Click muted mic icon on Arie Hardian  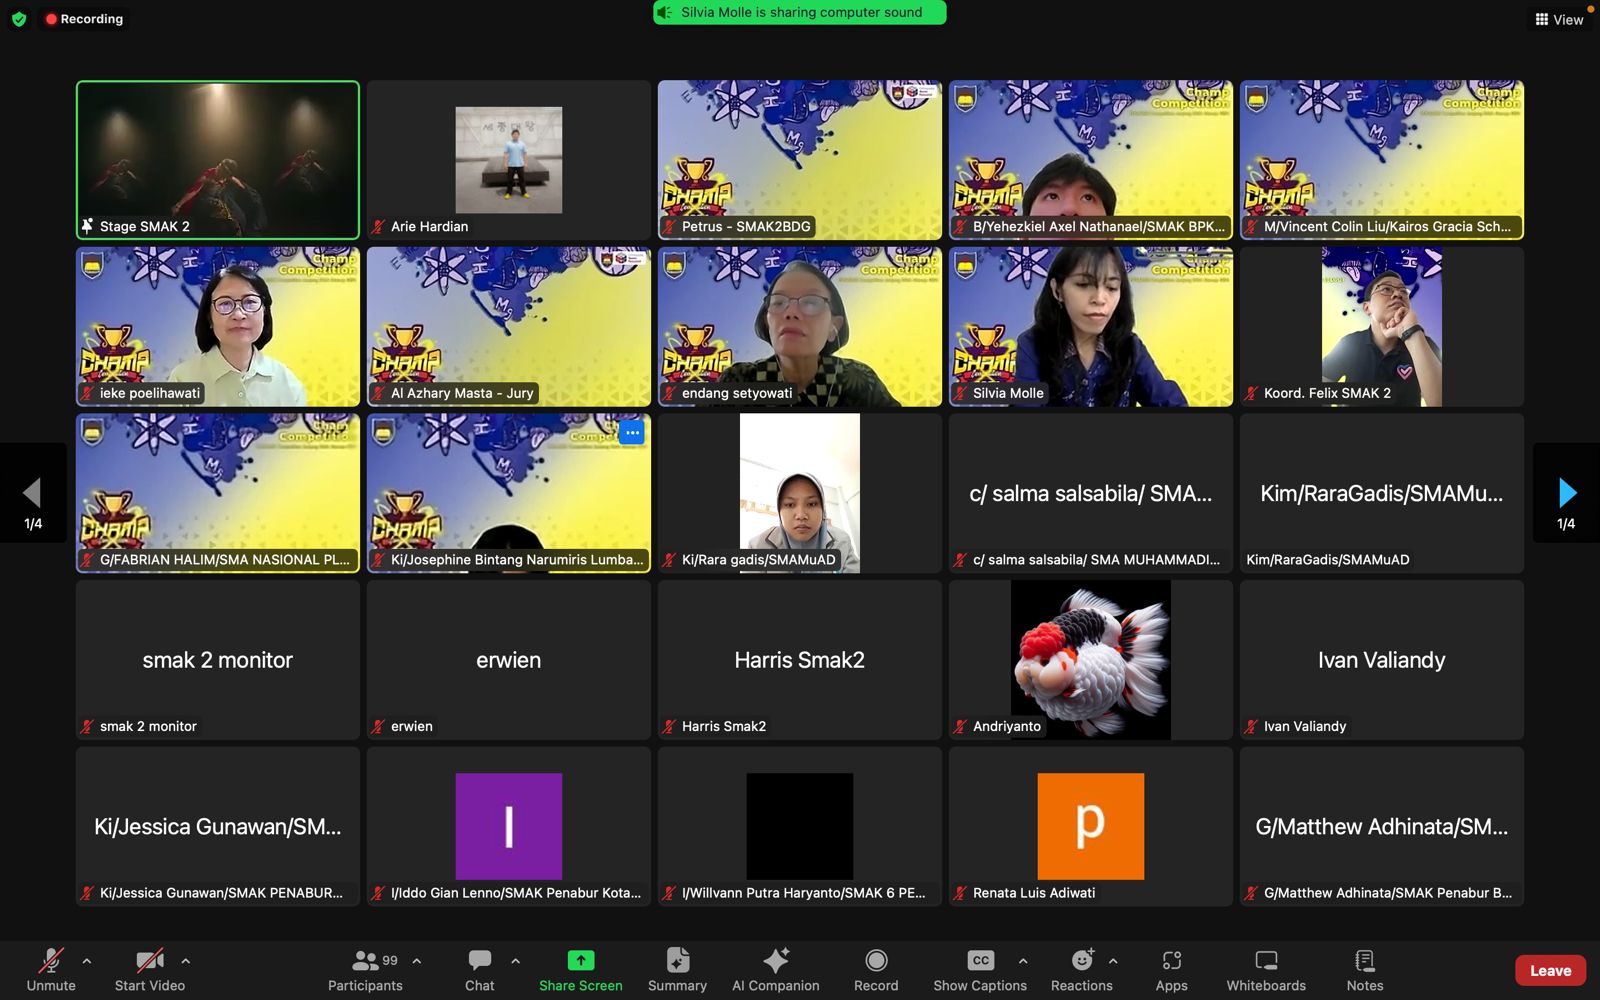pos(378,227)
